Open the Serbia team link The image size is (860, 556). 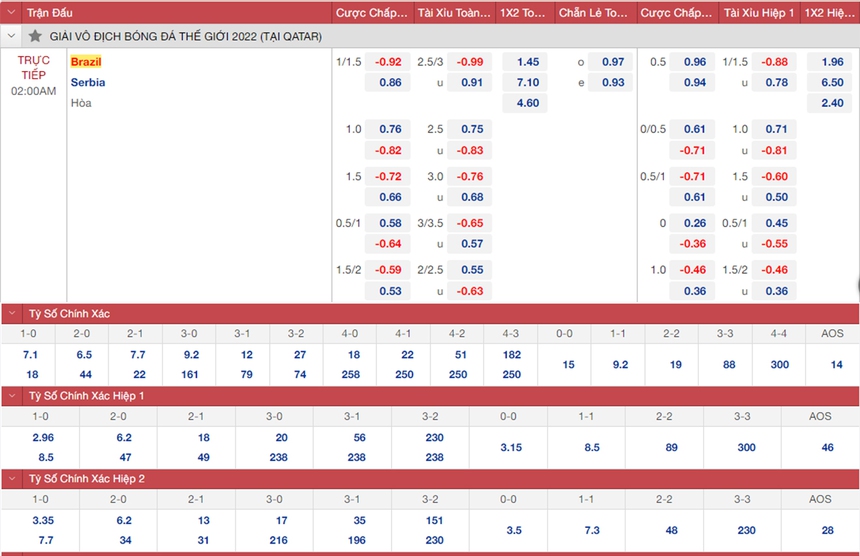88,82
